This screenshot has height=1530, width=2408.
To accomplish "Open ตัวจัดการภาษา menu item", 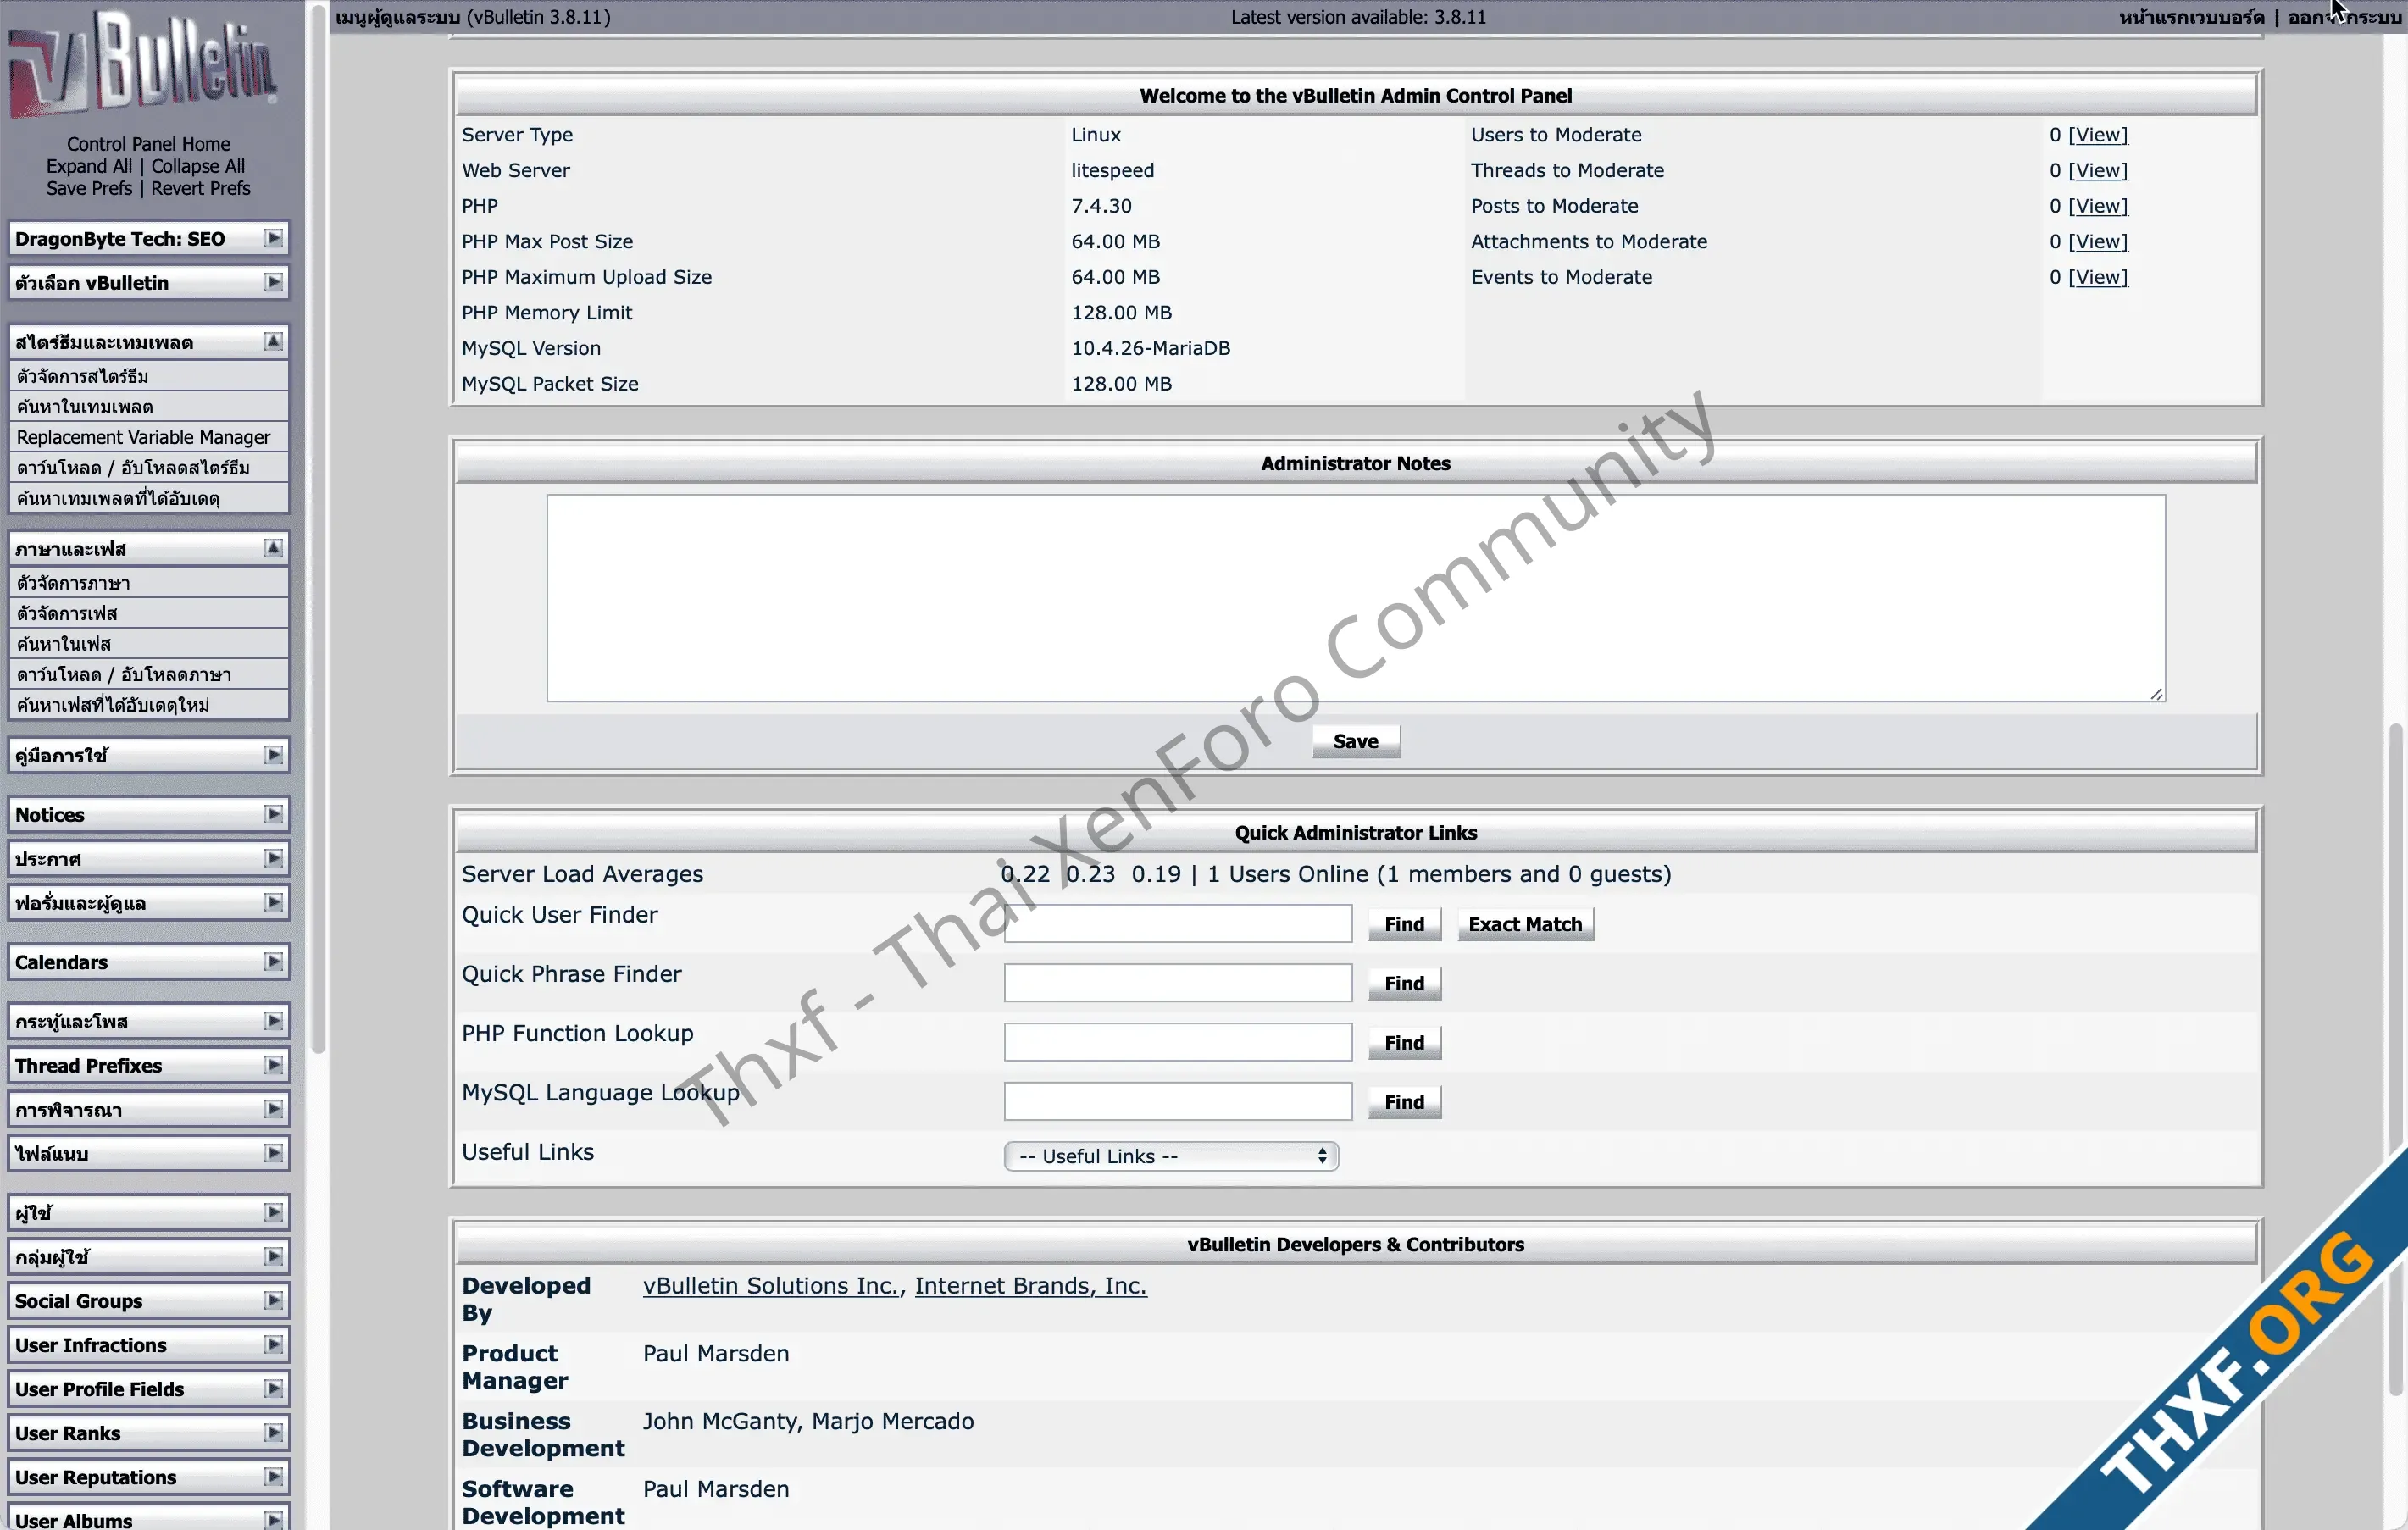I will pos(149,583).
